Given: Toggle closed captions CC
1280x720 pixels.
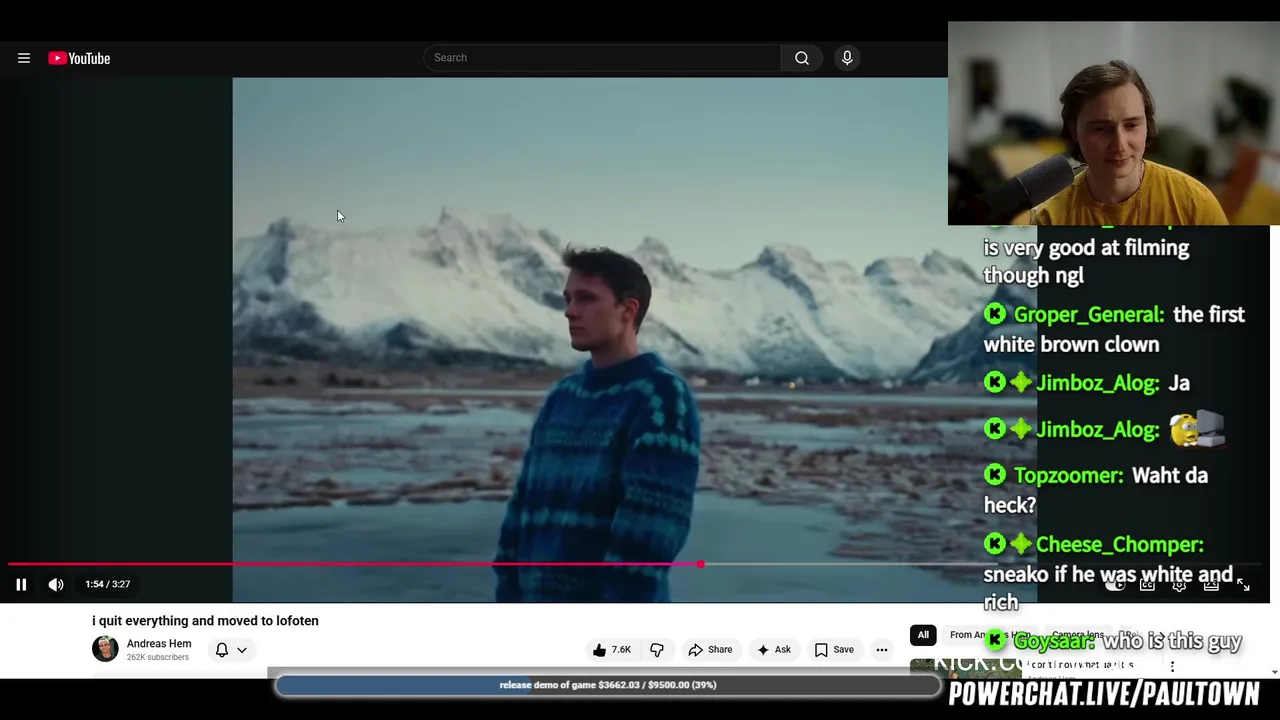Looking at the screenshot, I should point(1147,585).
